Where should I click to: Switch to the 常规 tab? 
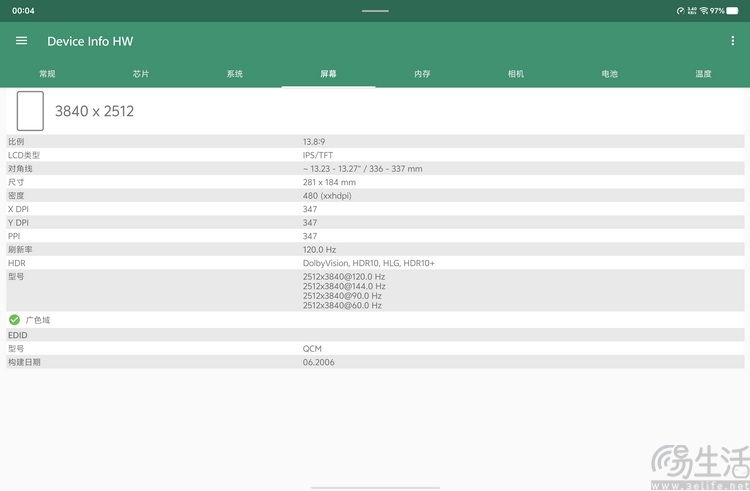(x=47, y=74)
